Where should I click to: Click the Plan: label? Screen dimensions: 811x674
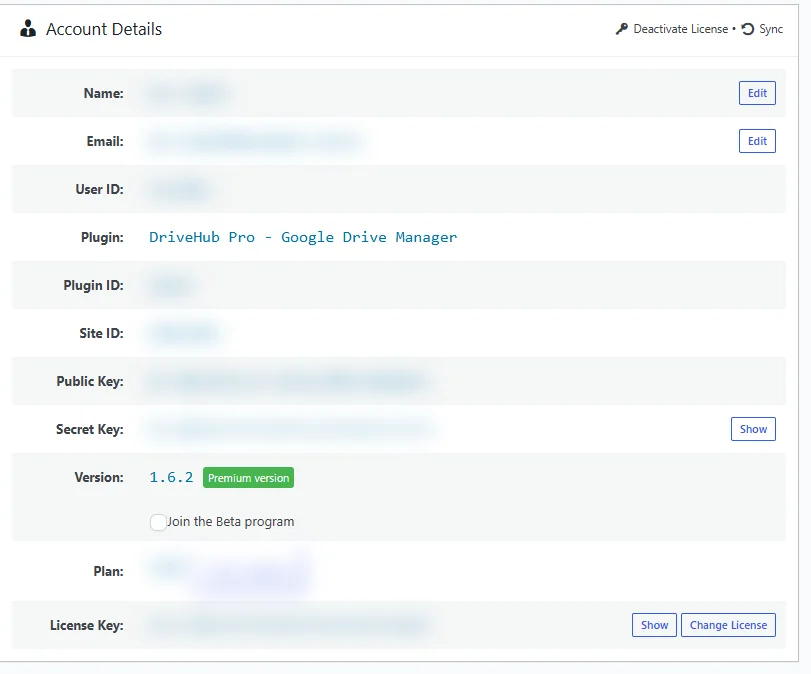108,571
